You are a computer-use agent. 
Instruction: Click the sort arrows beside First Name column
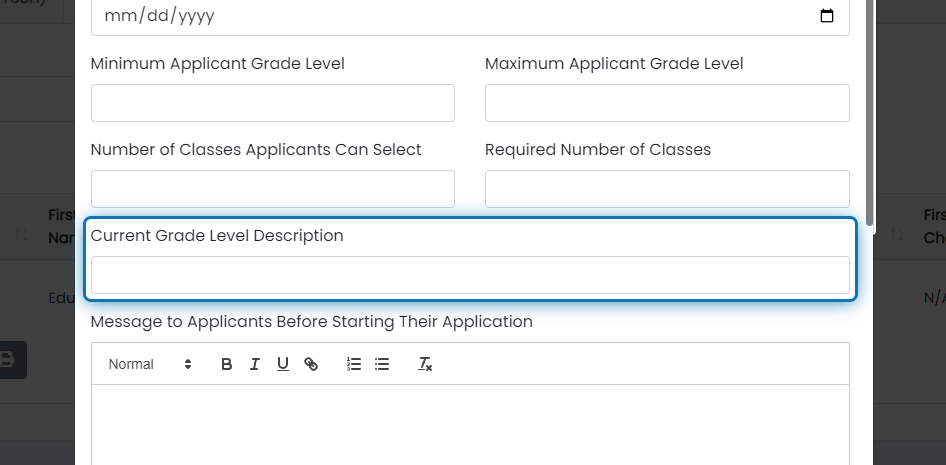coord(21,235)
